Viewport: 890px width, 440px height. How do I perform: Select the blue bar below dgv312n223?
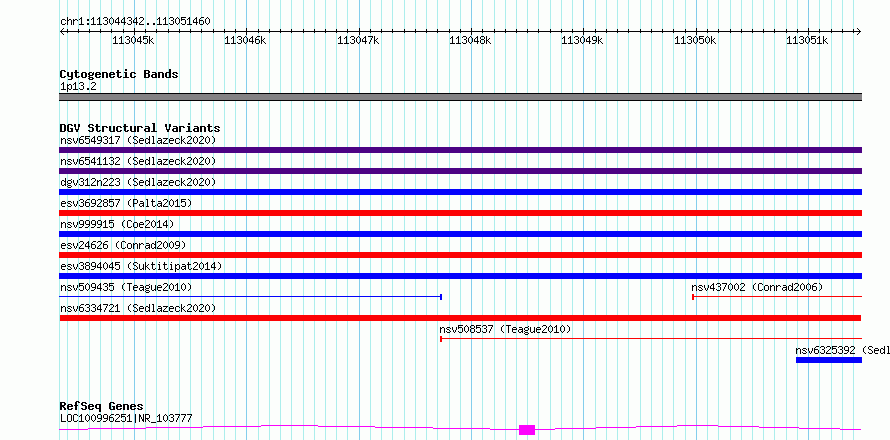pos(460,192)
